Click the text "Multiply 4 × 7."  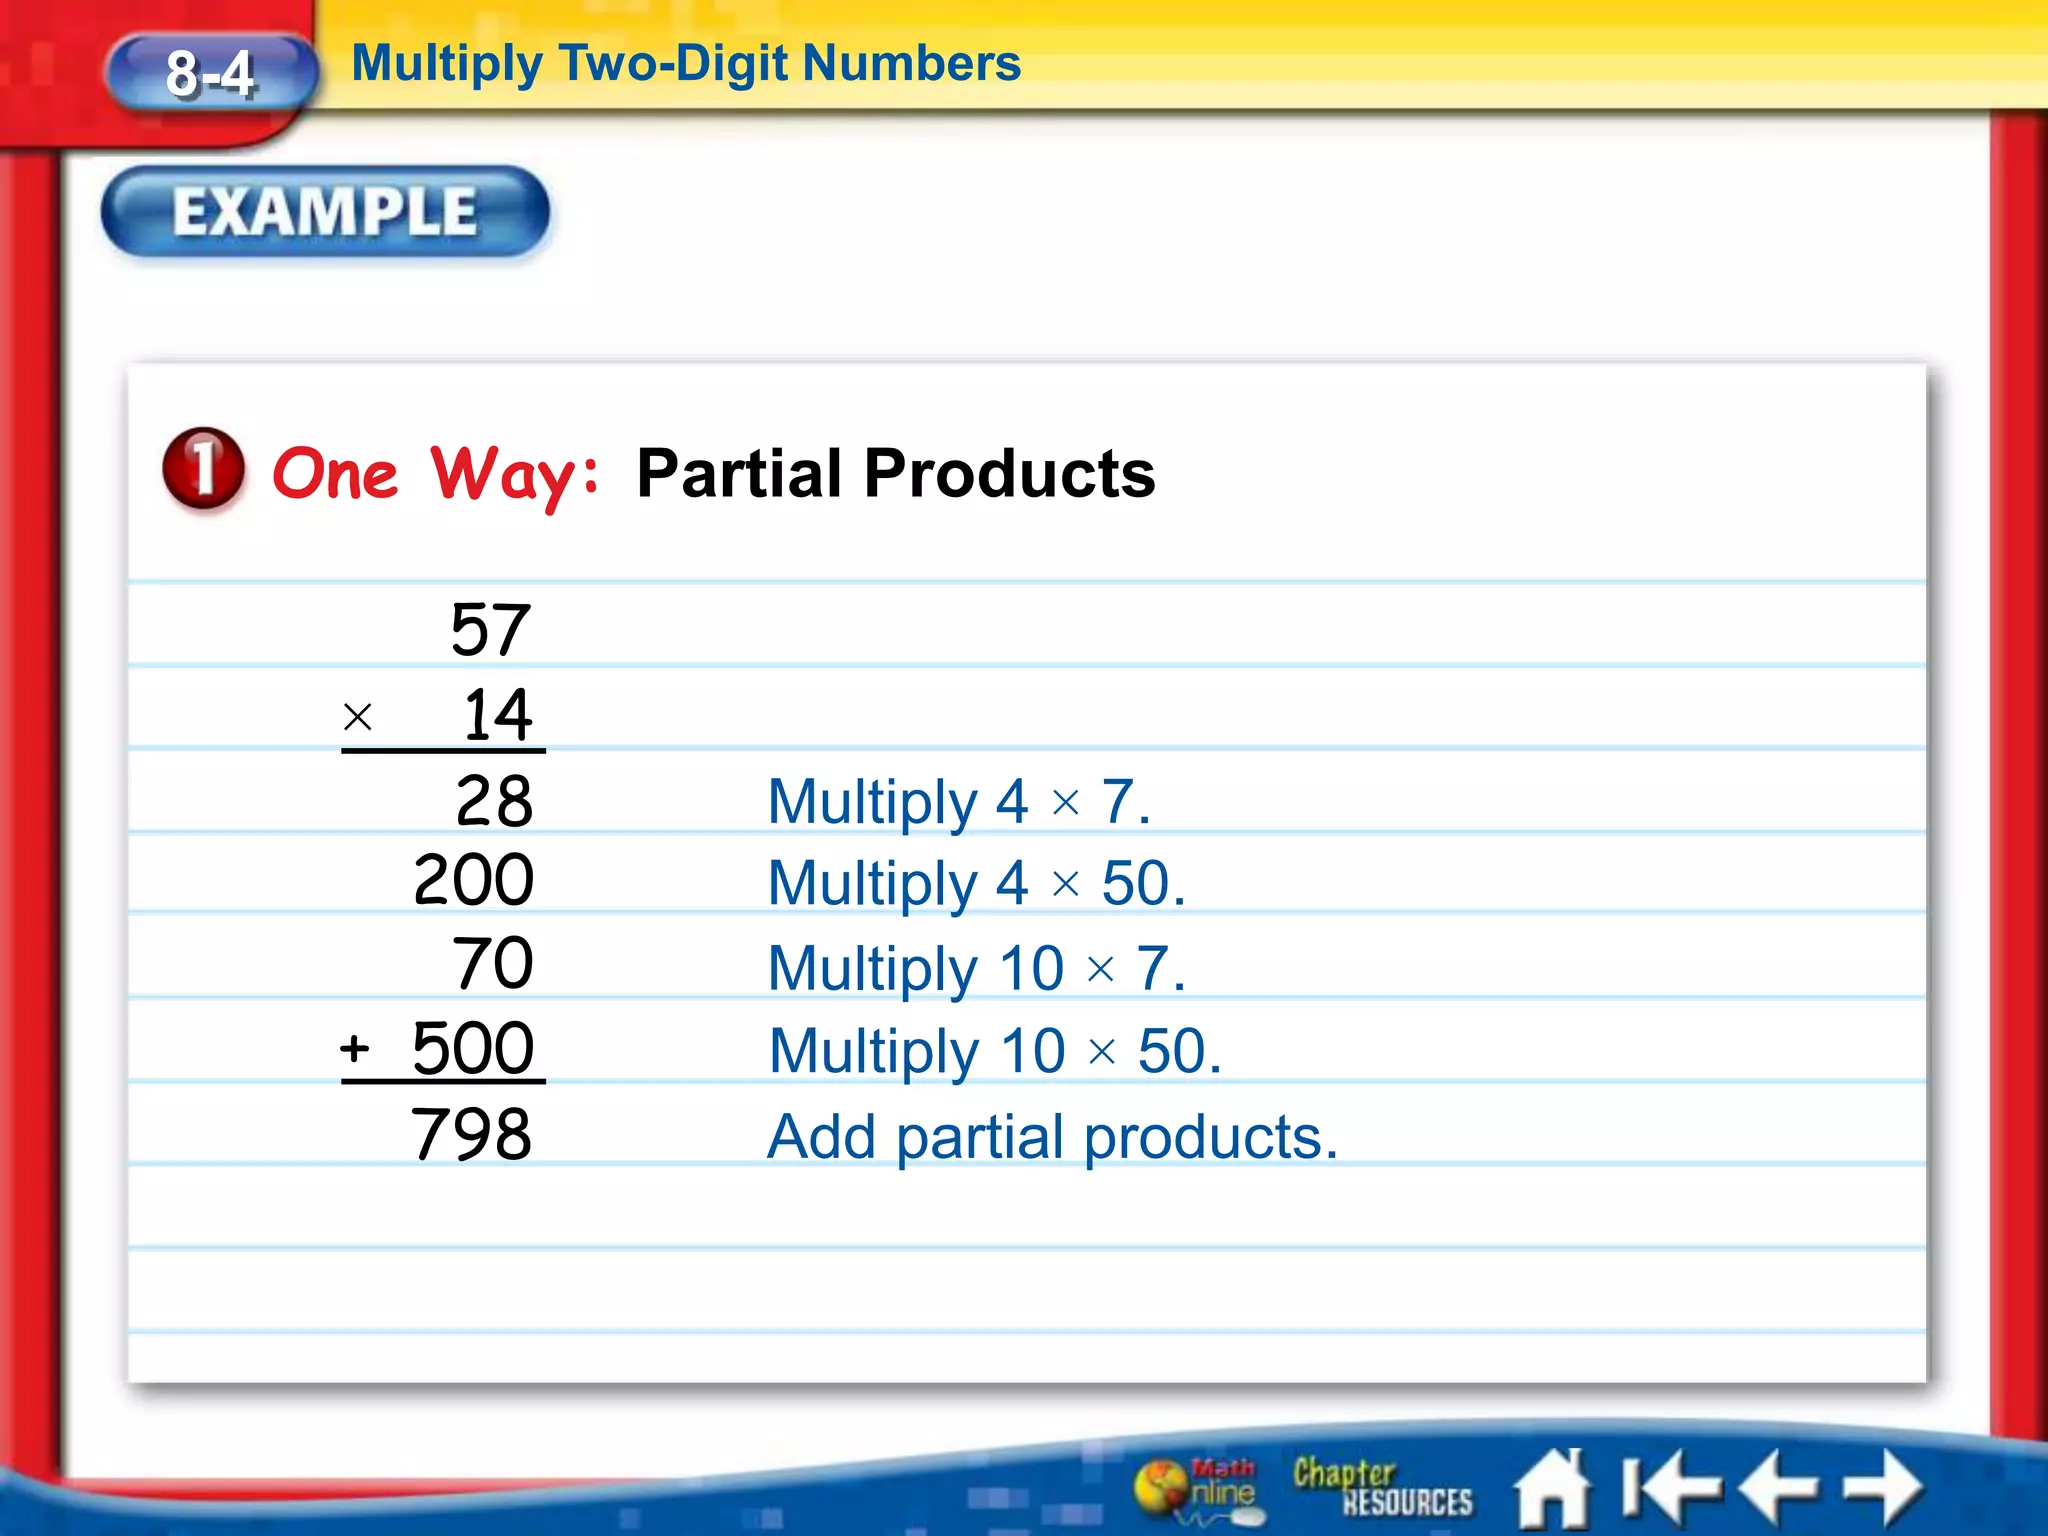coord(959,802)
